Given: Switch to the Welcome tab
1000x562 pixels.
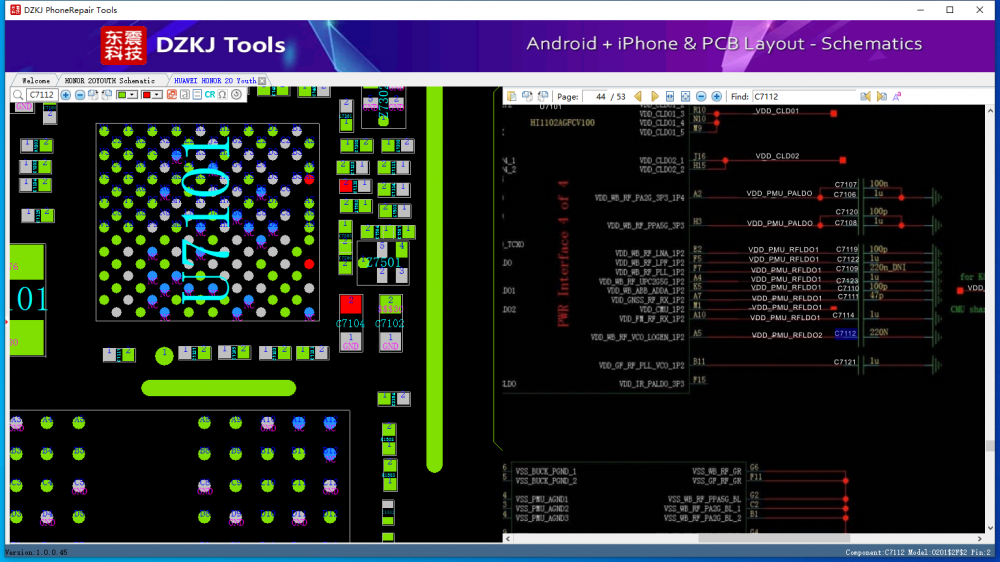Looking at the screenshot, I should [x=36, y=80].
